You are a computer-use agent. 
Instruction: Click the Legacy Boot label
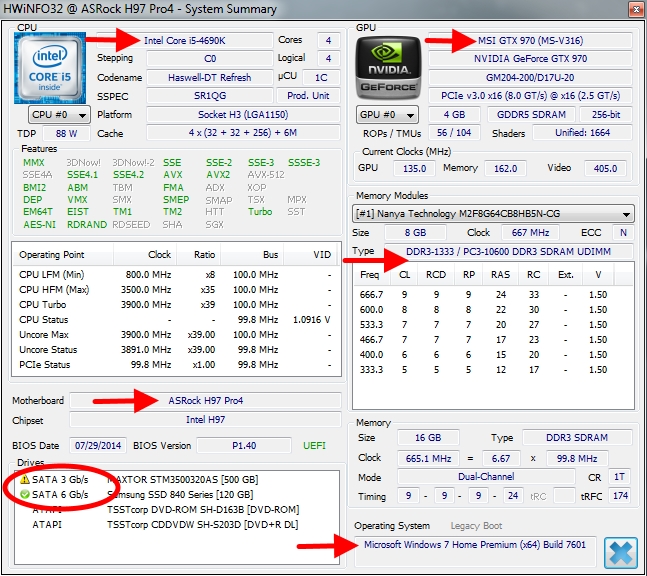coord(476,526)
